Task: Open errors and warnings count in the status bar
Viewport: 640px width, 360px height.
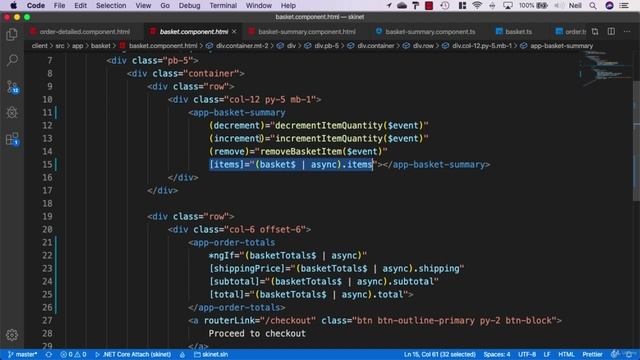Action: pos(73,354)
